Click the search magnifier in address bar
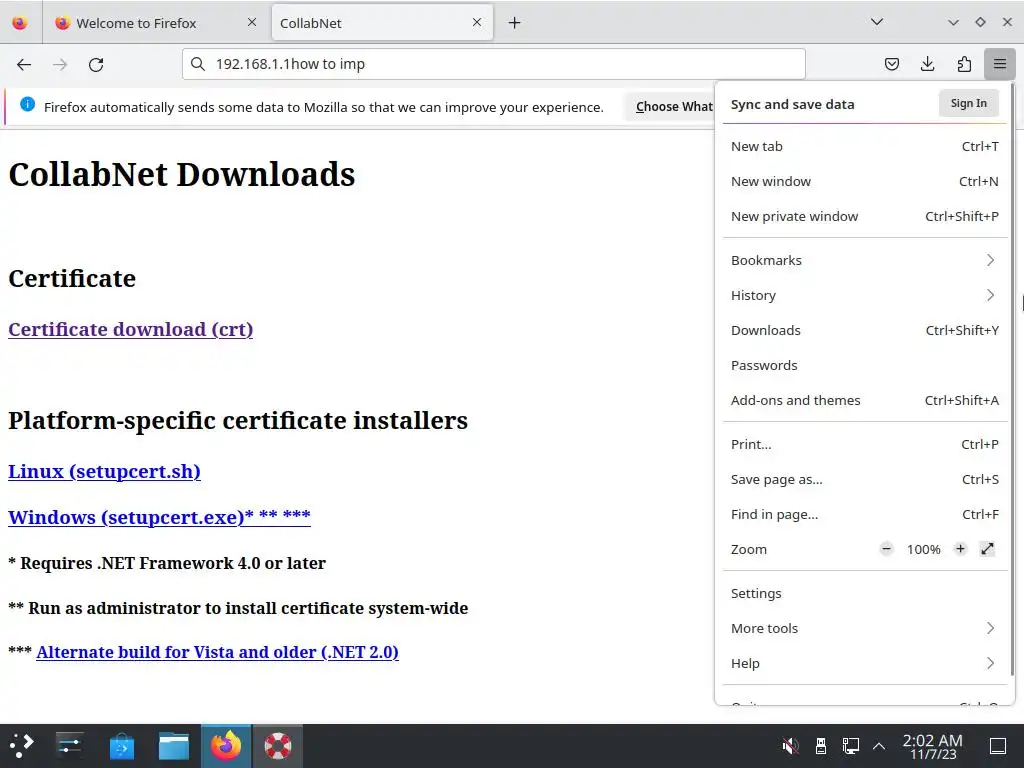This screenshot has width=1024, height=768. [x=197, y=64]
